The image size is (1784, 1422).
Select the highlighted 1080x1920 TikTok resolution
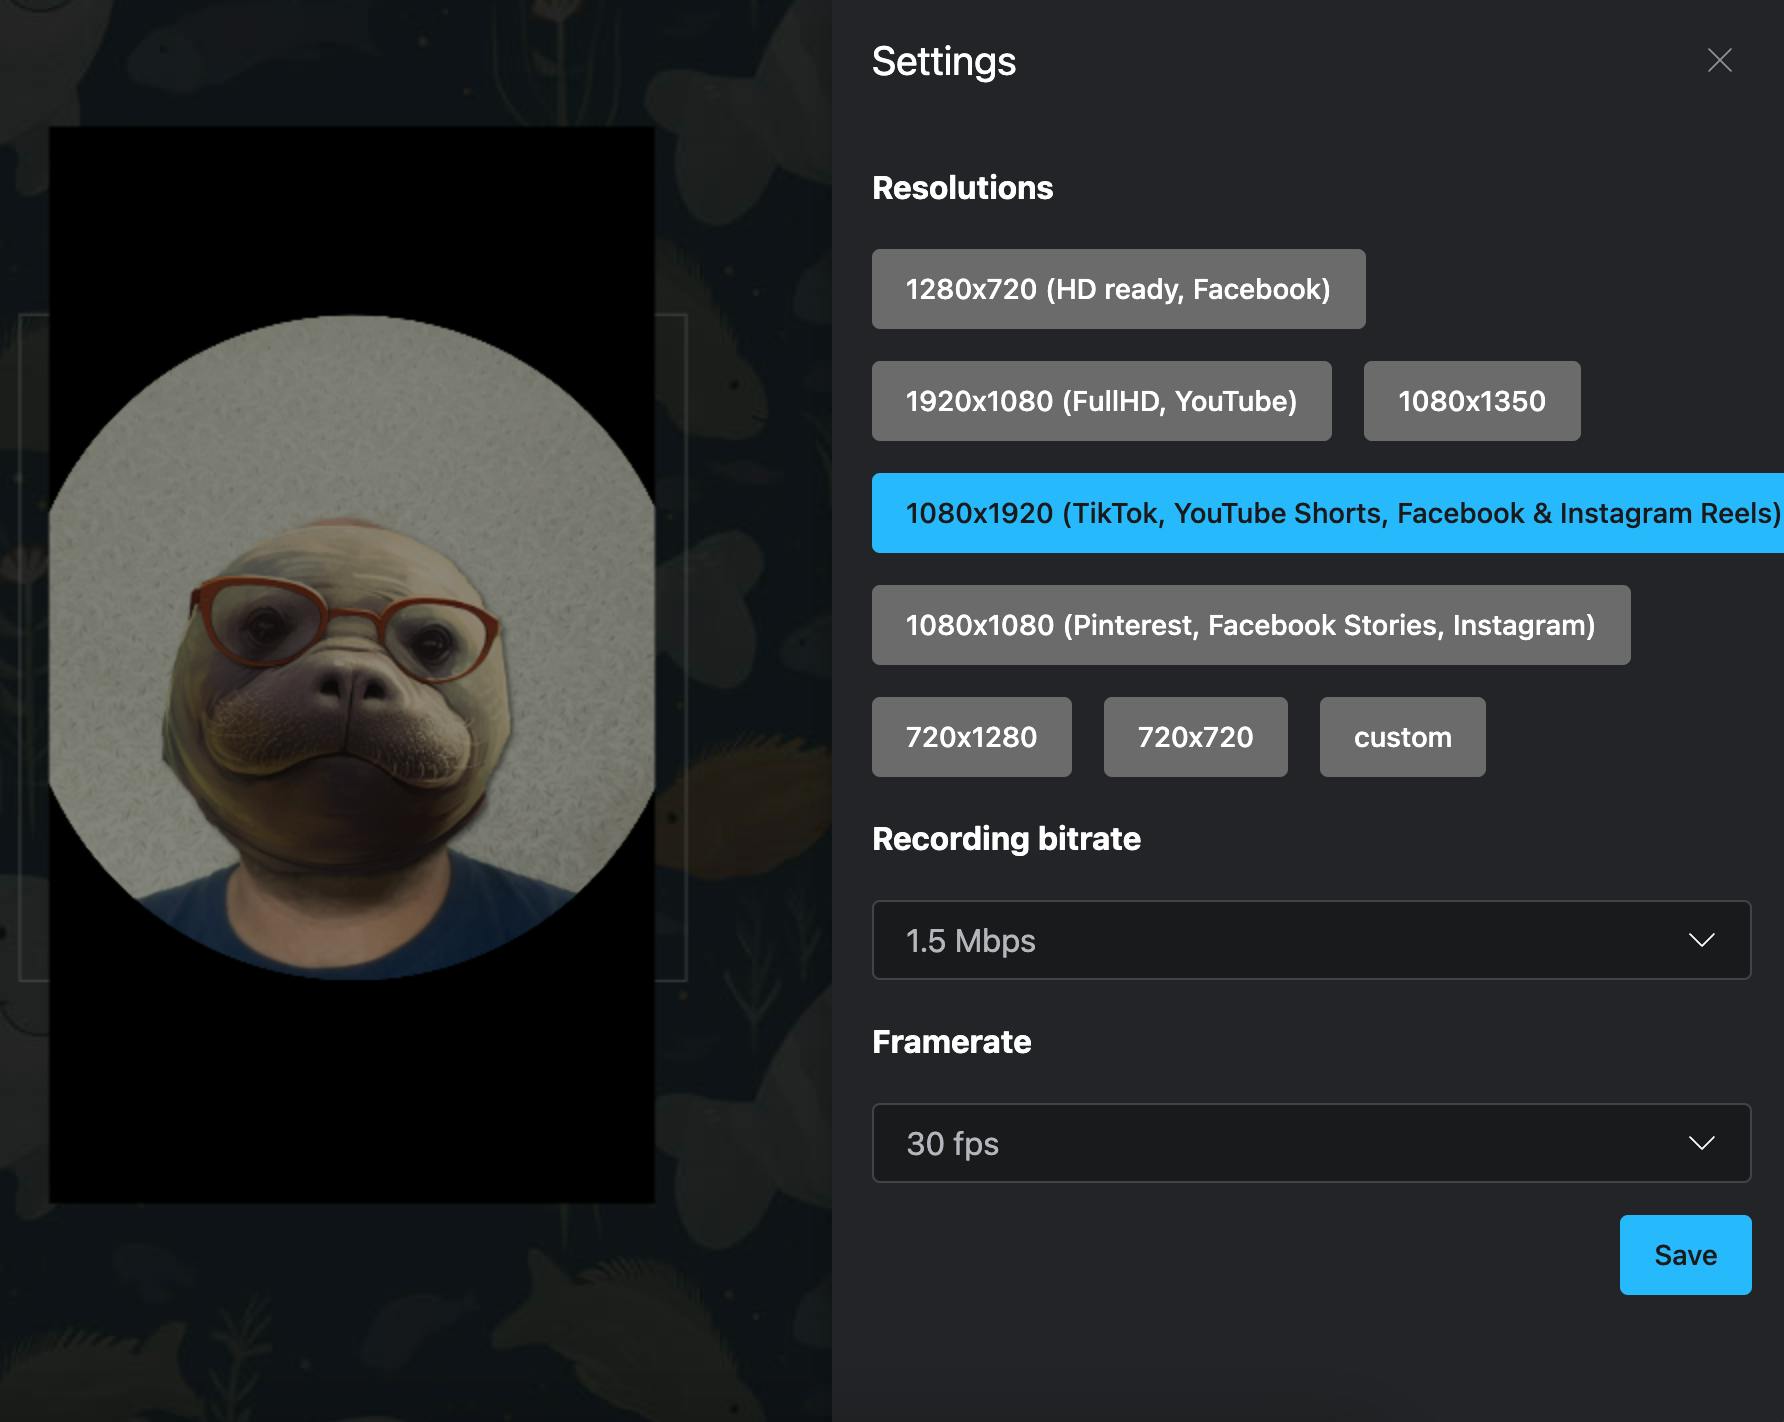point(1328,513)
